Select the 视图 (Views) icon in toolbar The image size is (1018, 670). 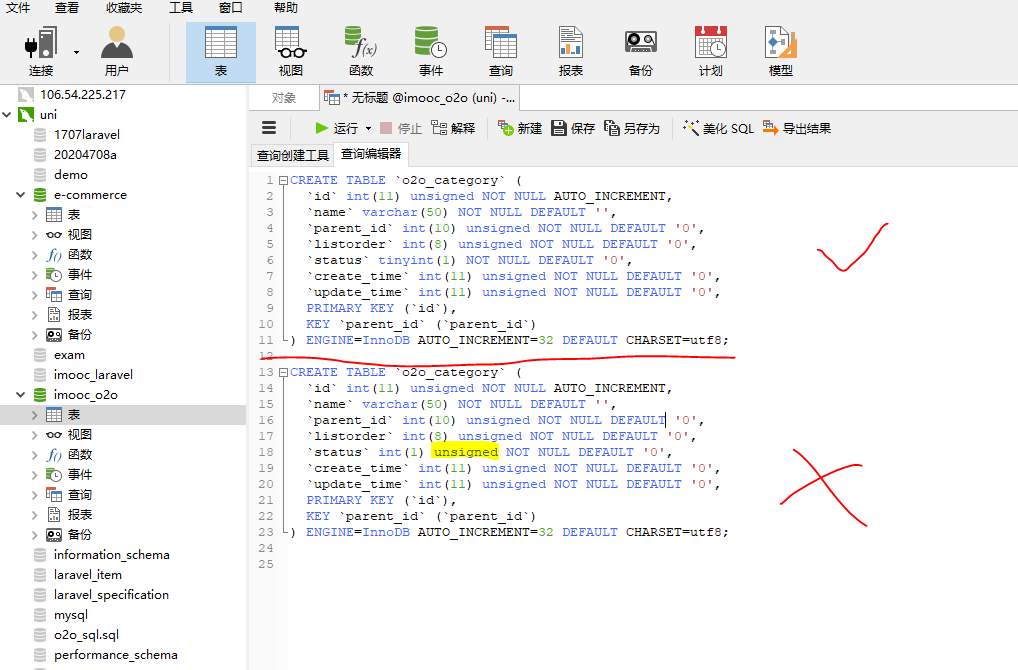click(289, 50)
